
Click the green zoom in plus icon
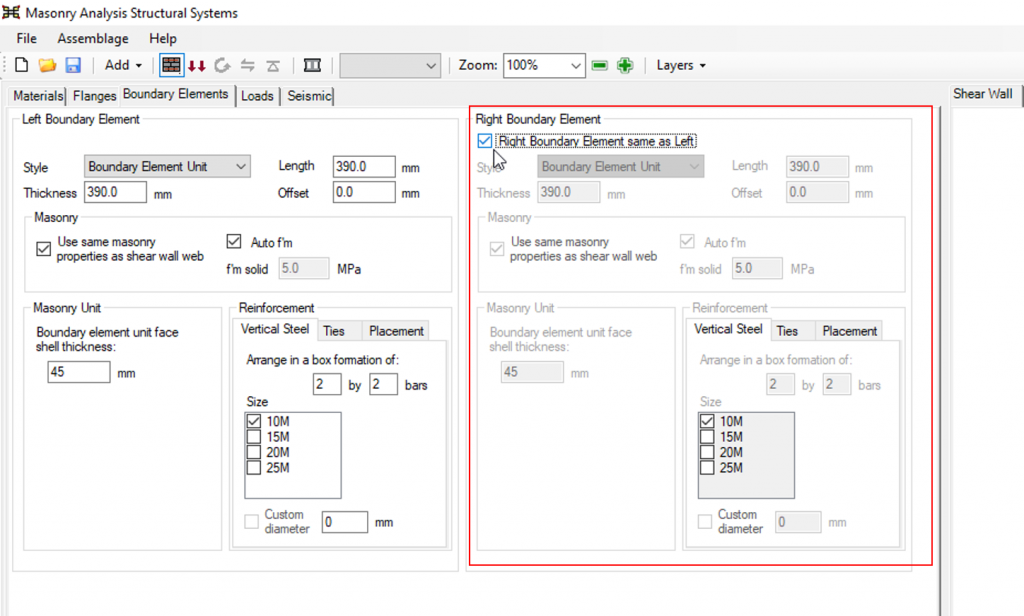point(625,65)
